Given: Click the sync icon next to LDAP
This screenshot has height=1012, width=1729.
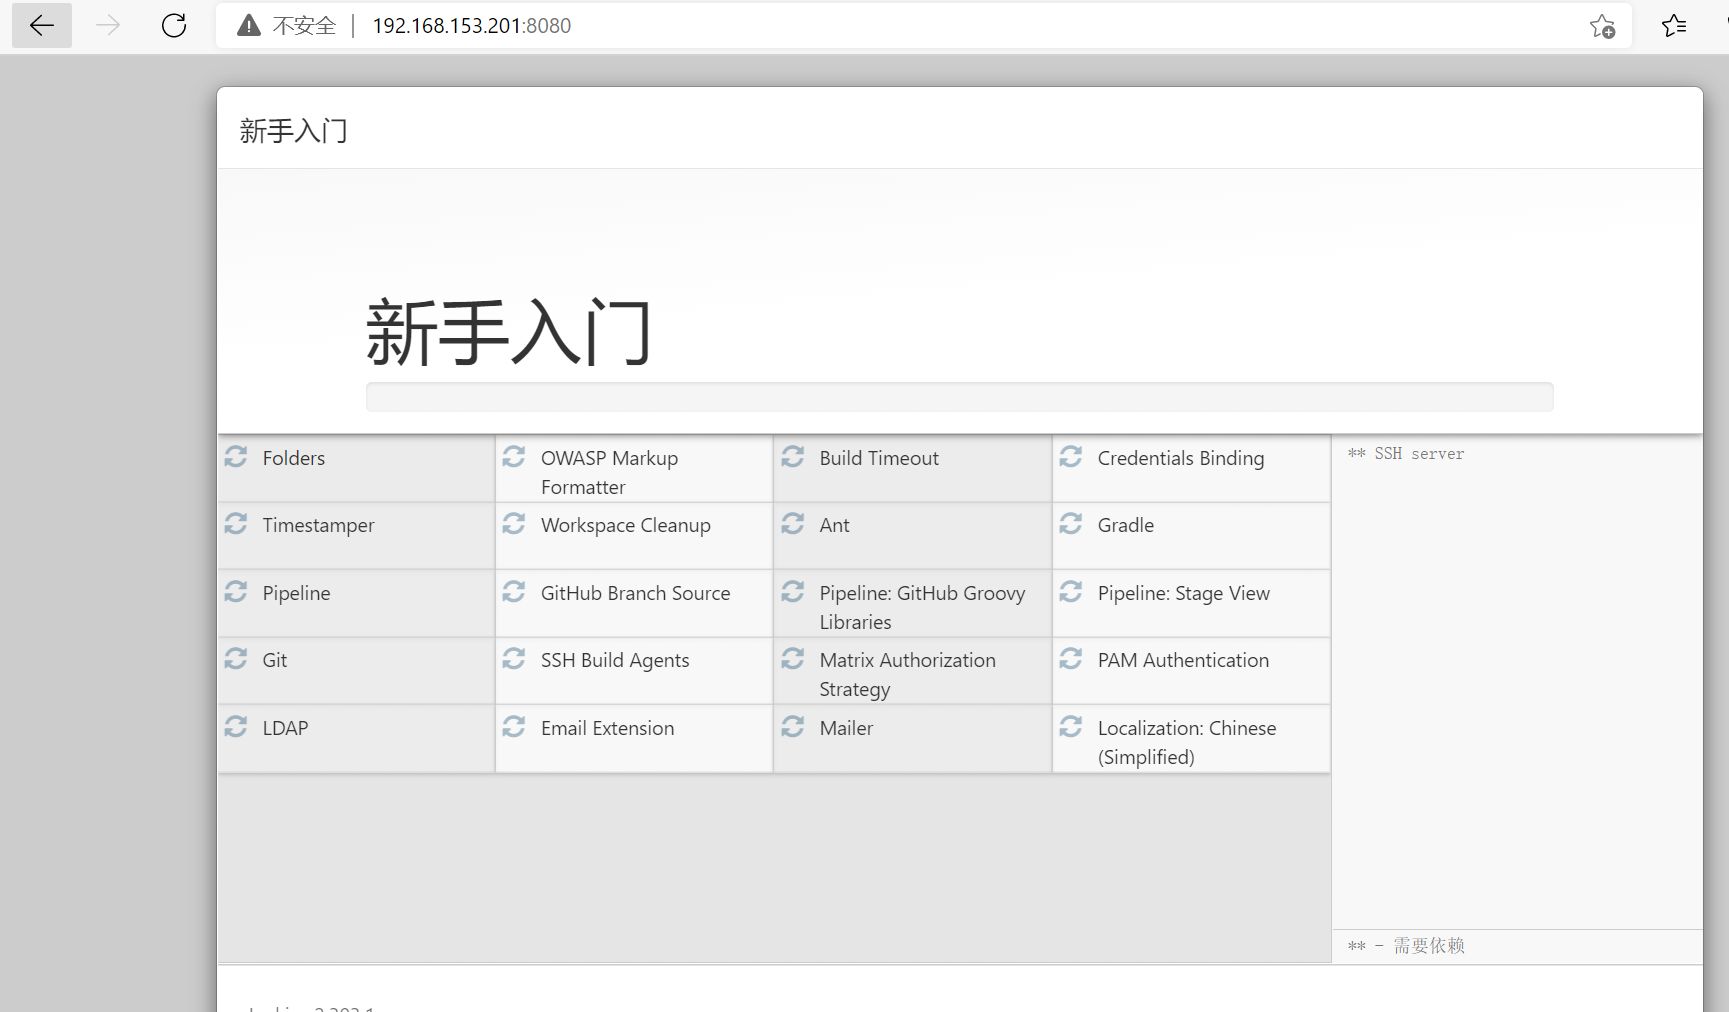Looking at the screenshot, I should (x=236, y=727).
